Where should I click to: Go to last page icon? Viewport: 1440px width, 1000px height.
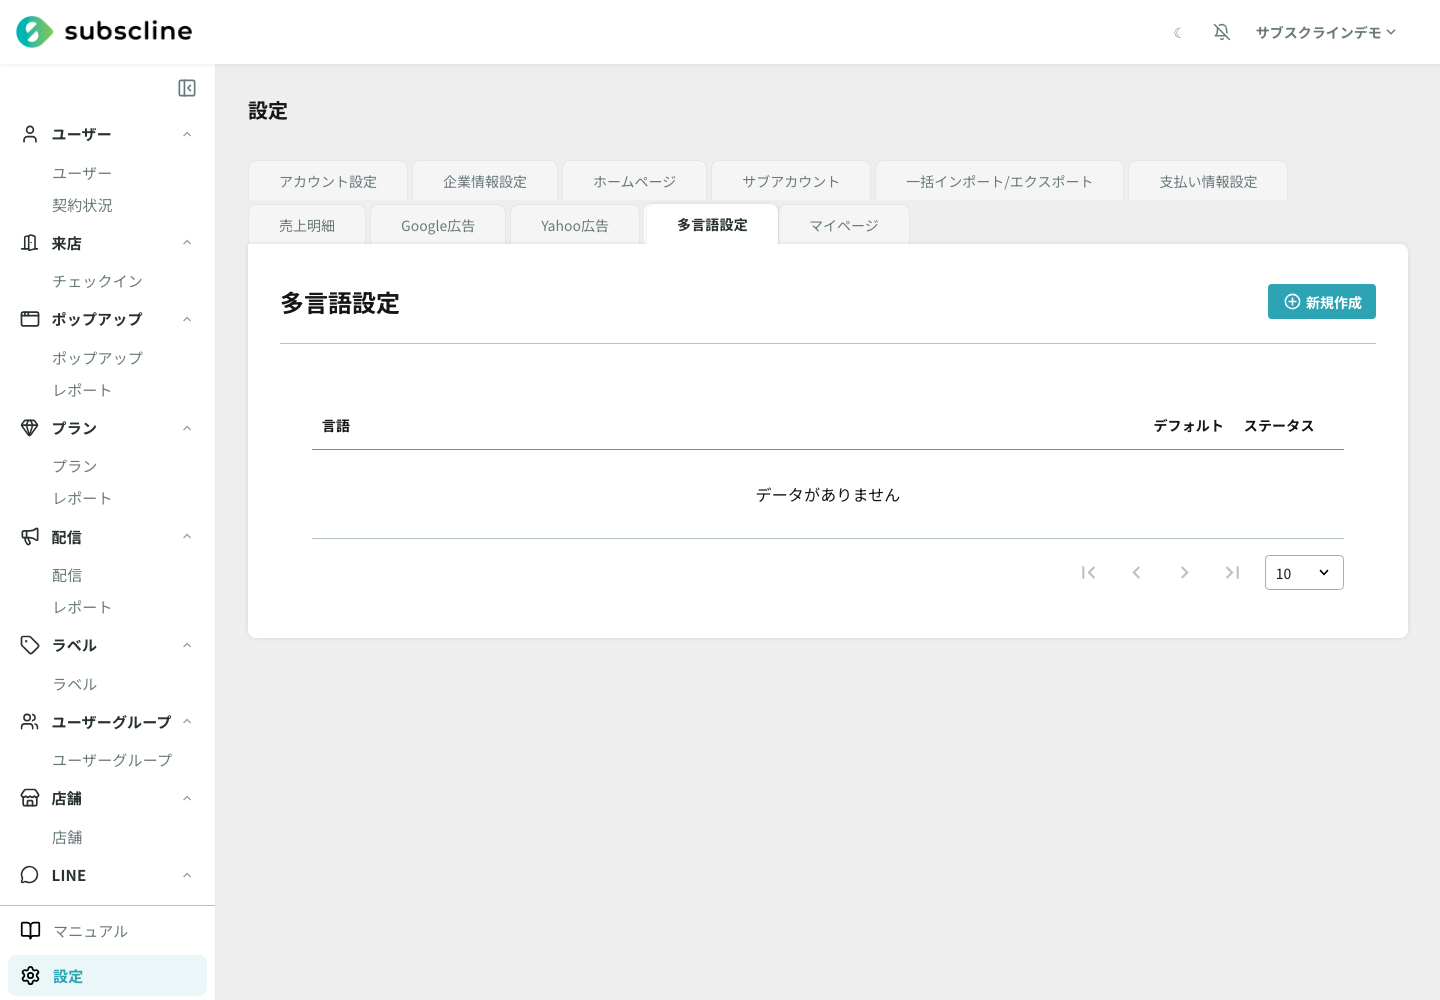click(1232, 573)
